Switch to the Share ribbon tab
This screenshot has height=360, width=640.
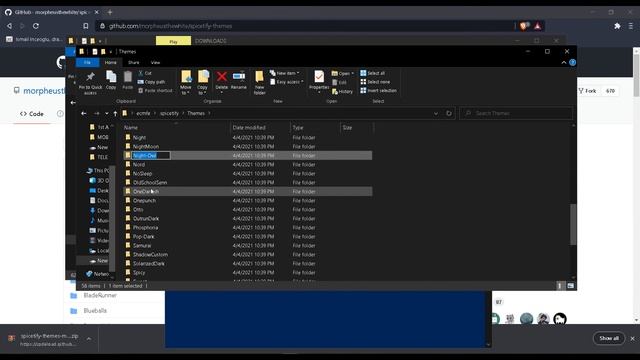click(133, 62)
